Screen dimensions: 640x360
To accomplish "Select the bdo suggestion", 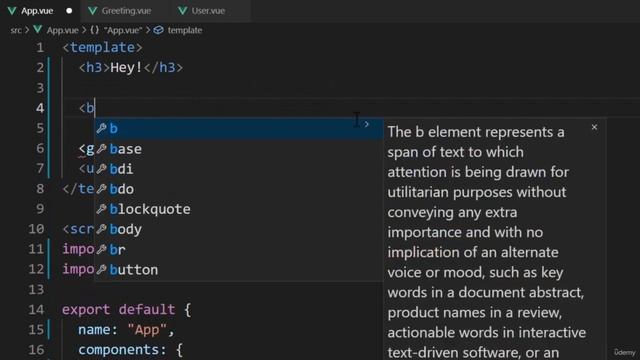I will 239,189.
